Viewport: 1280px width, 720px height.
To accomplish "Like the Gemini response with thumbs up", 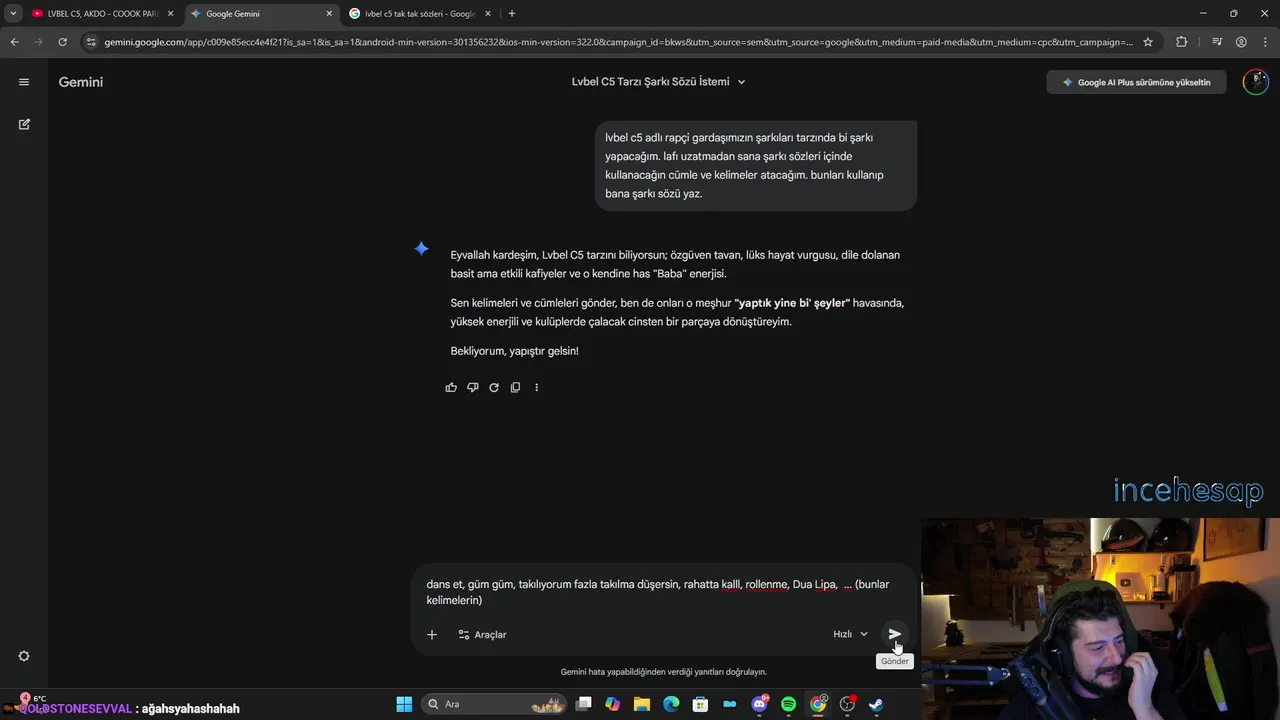I will 451,387.
